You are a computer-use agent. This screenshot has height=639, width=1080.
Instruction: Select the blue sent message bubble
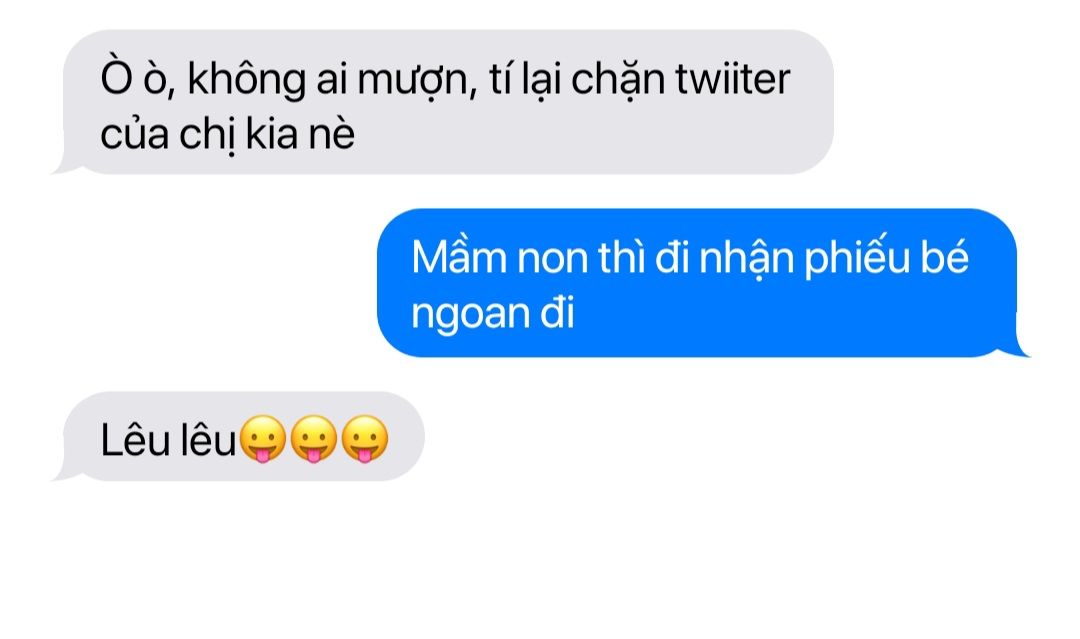coord(697,283)
